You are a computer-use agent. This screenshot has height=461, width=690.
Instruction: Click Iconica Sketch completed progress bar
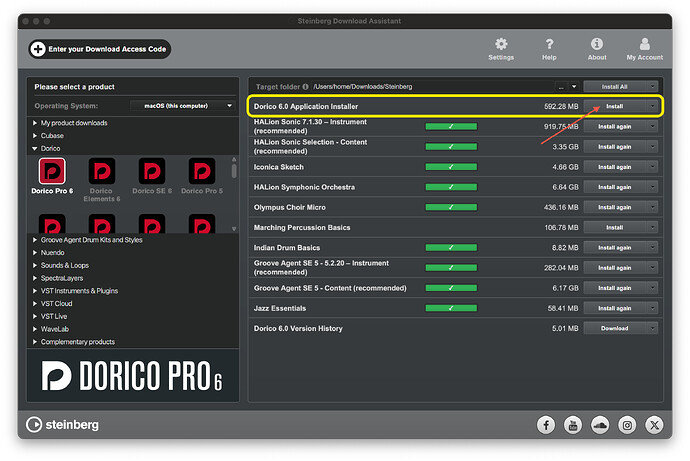[x=451, y=167]
